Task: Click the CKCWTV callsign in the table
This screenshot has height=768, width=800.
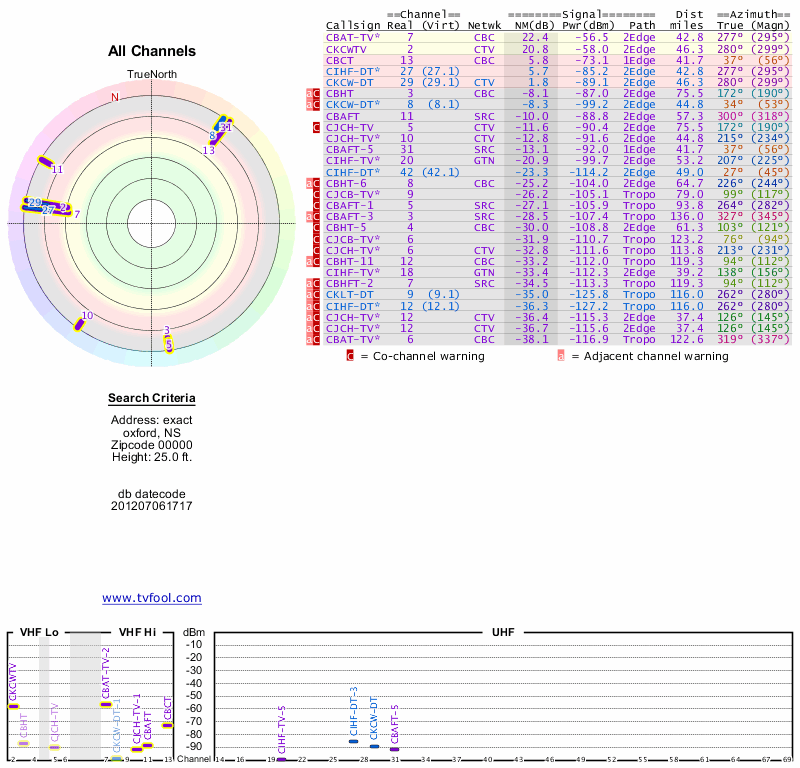Action: tap(348, 49)
